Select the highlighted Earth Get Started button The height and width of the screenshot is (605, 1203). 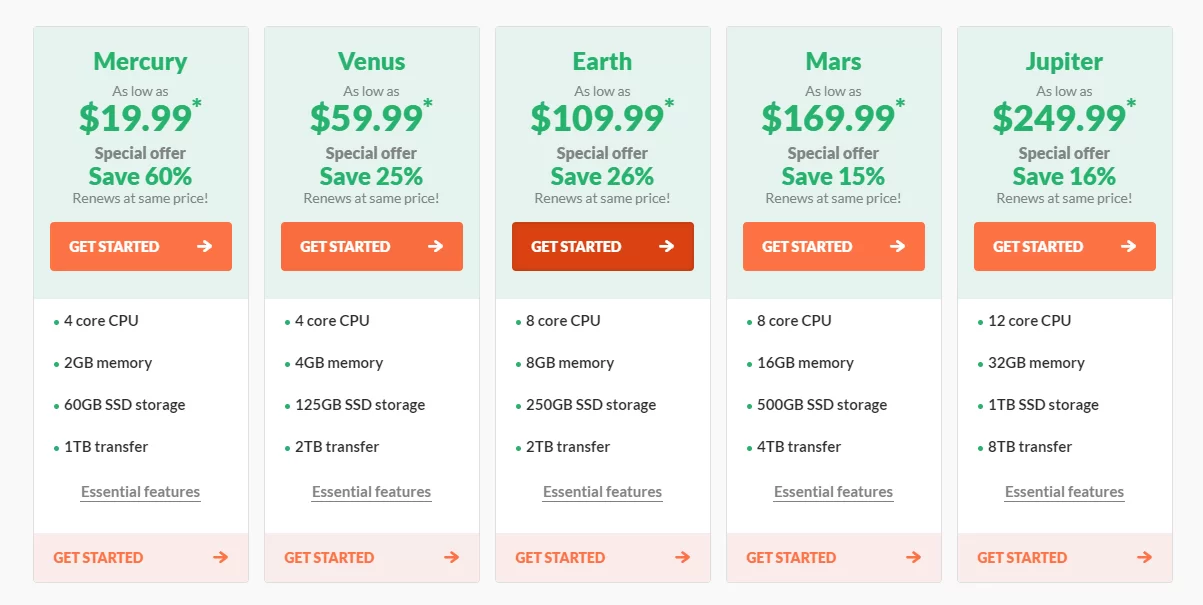577,246
